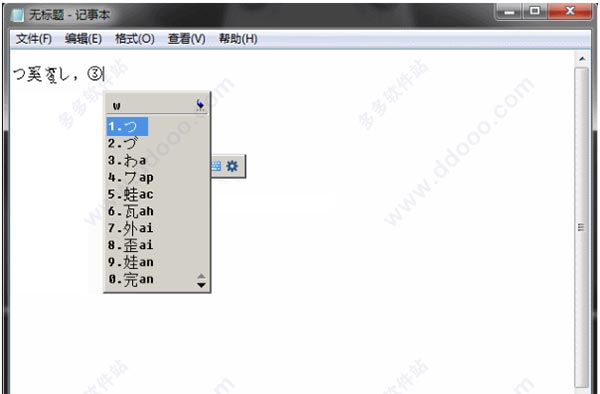
Task: Click the Notepad icon in the title bar
Action: pyautogui.click(x=18, y=15)
